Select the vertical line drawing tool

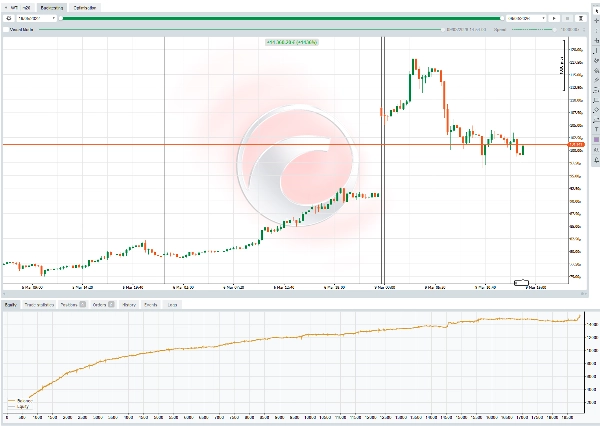tap(596, 51)
